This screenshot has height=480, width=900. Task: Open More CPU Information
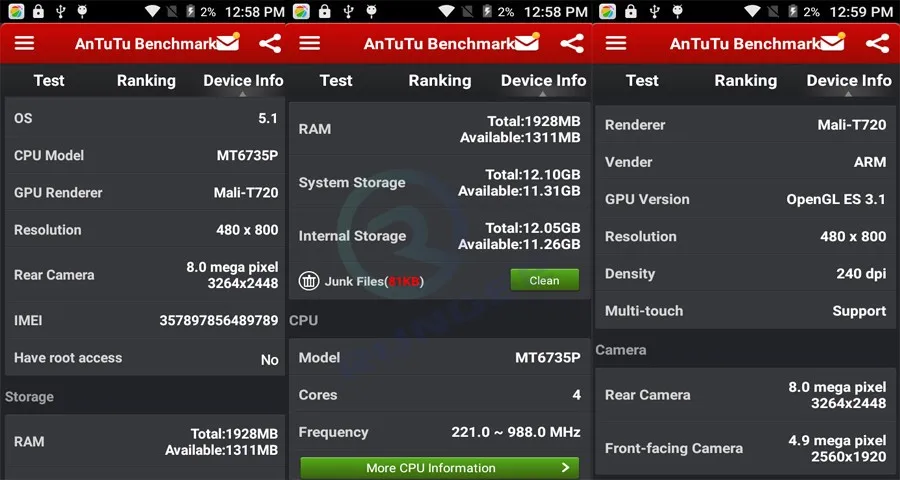[x=440, y=468]
